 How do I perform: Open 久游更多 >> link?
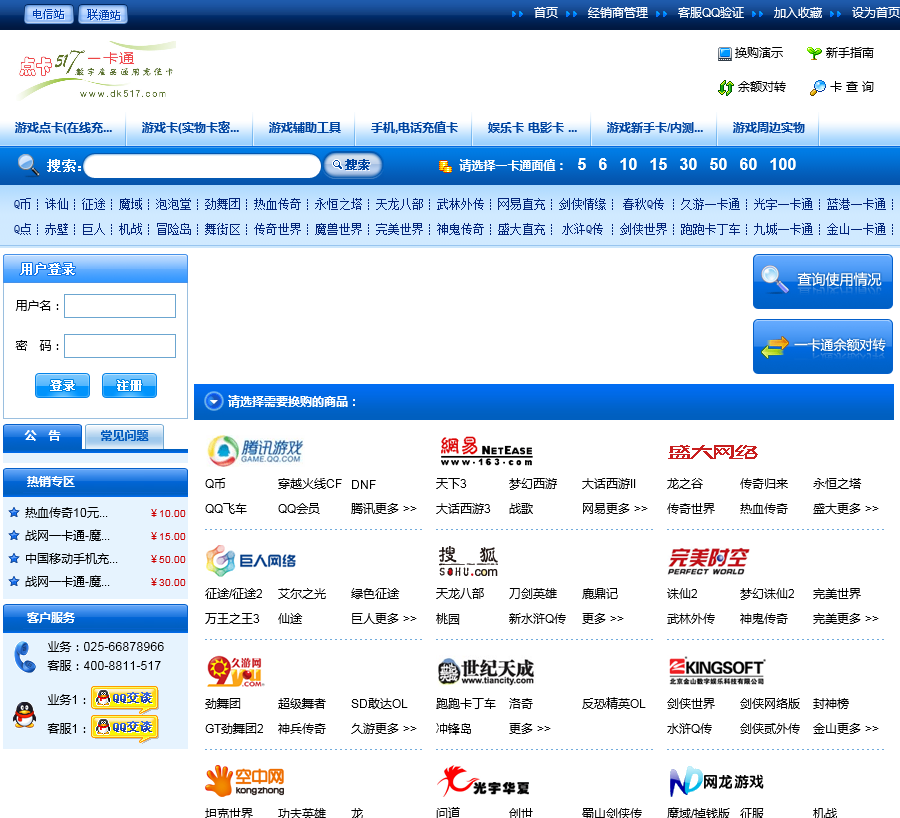[383, 729]
